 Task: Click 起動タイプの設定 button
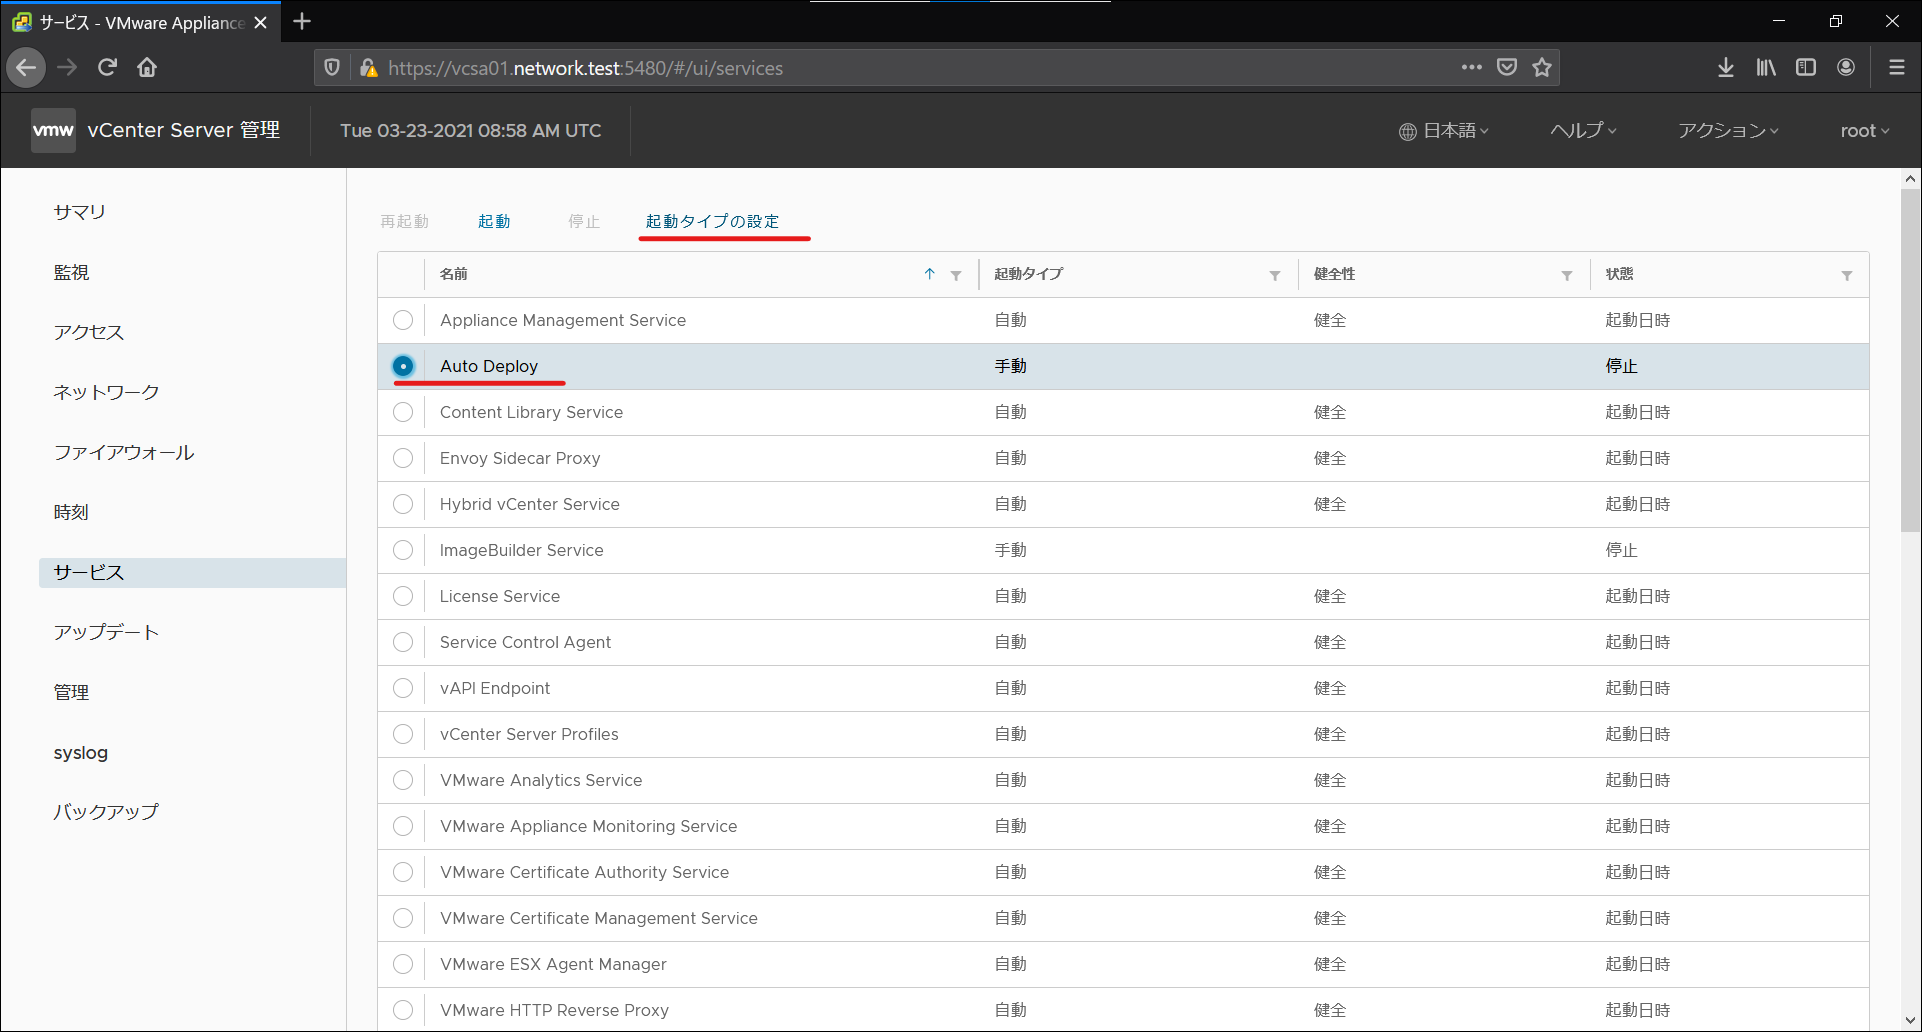click(x=712, y=221)
